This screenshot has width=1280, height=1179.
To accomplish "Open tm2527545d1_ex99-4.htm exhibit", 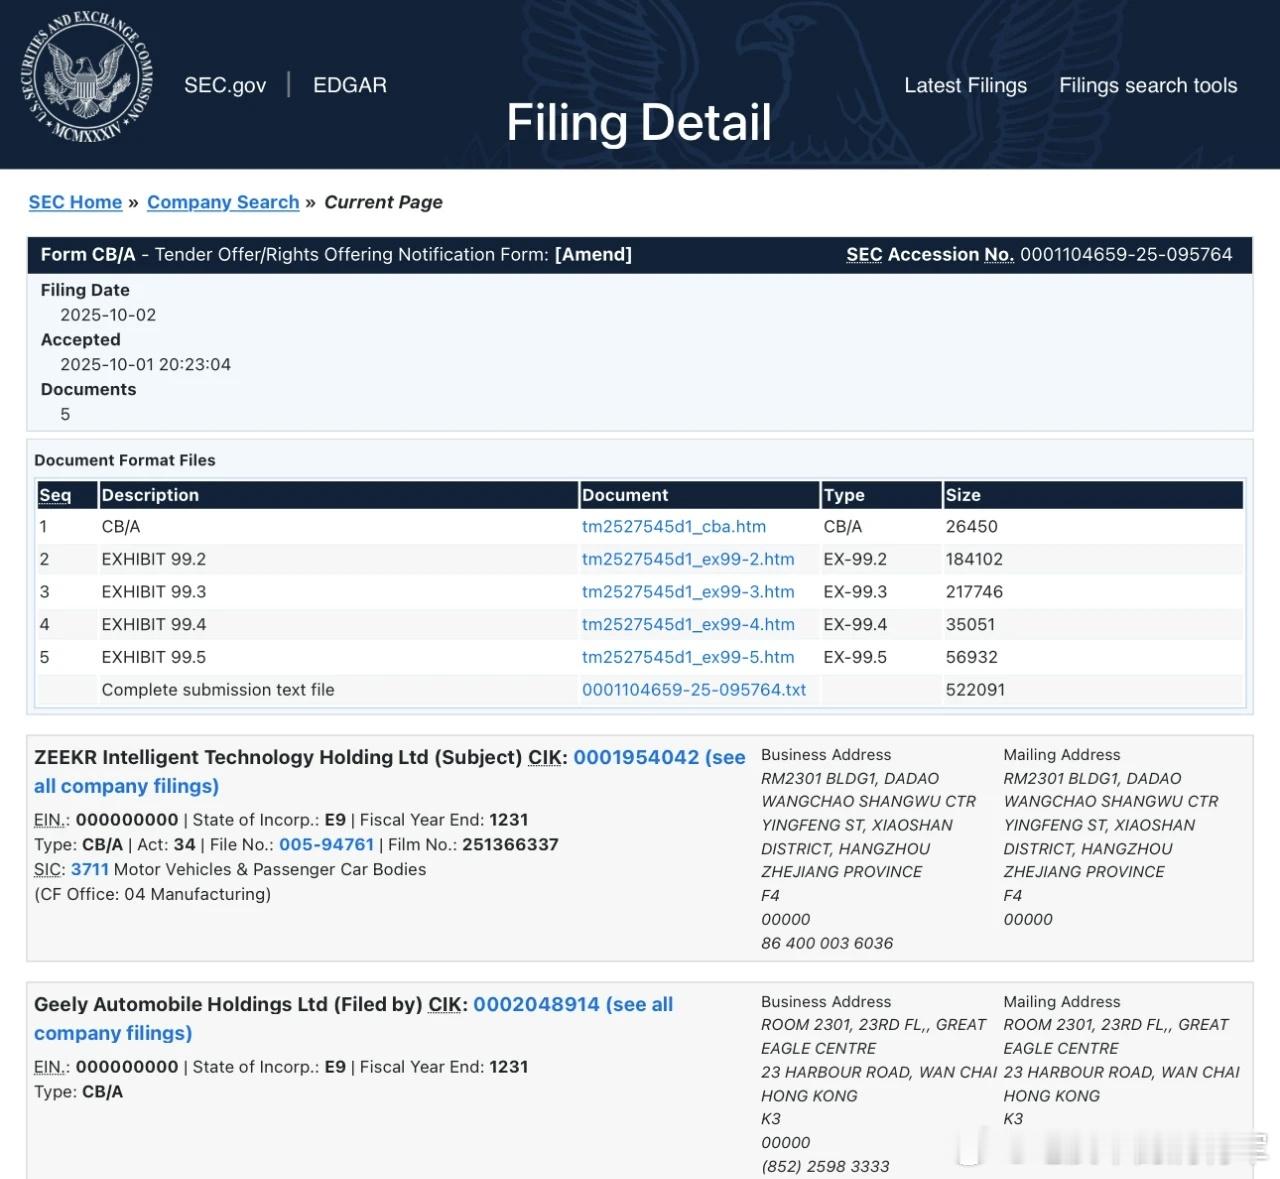I will (x=688, y=624).
